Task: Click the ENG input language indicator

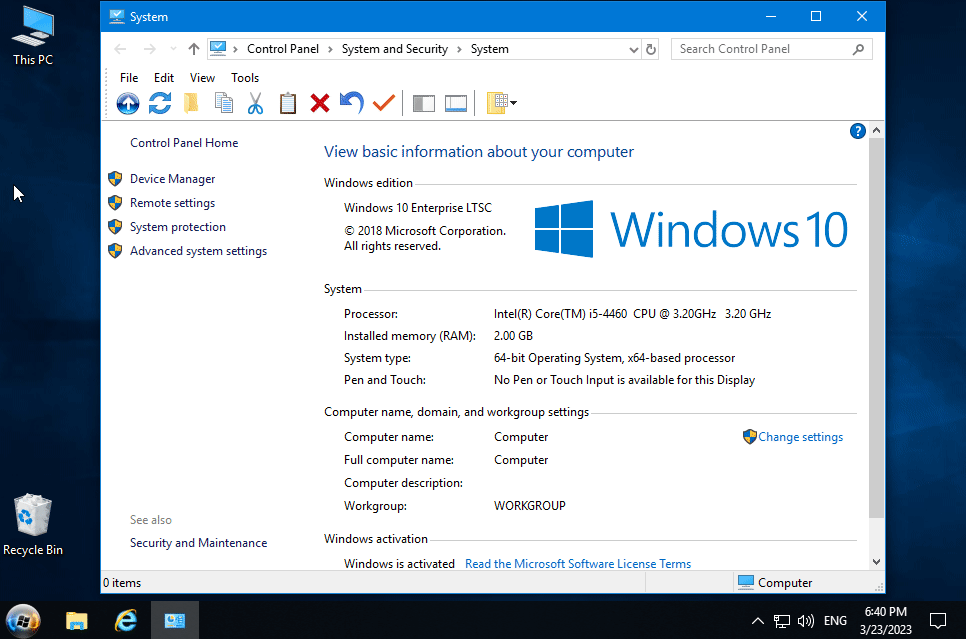Action: pyautogui.click(x=835, y=621)
